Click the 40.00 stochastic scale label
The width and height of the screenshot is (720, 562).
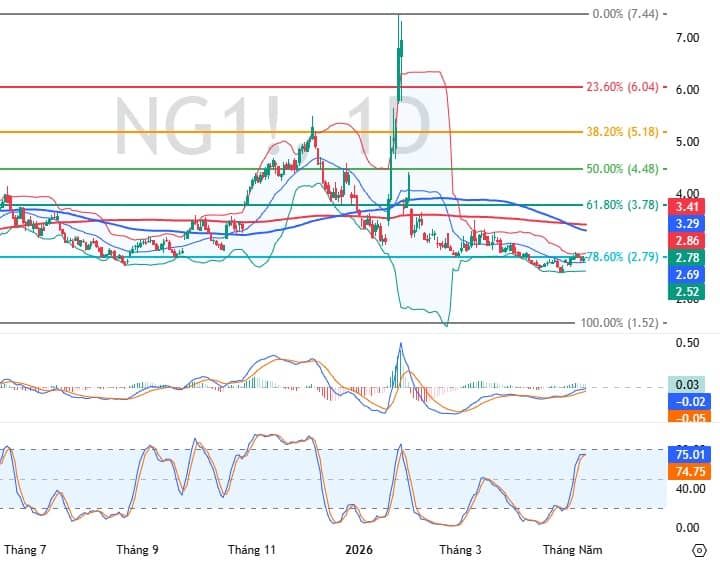690,489
